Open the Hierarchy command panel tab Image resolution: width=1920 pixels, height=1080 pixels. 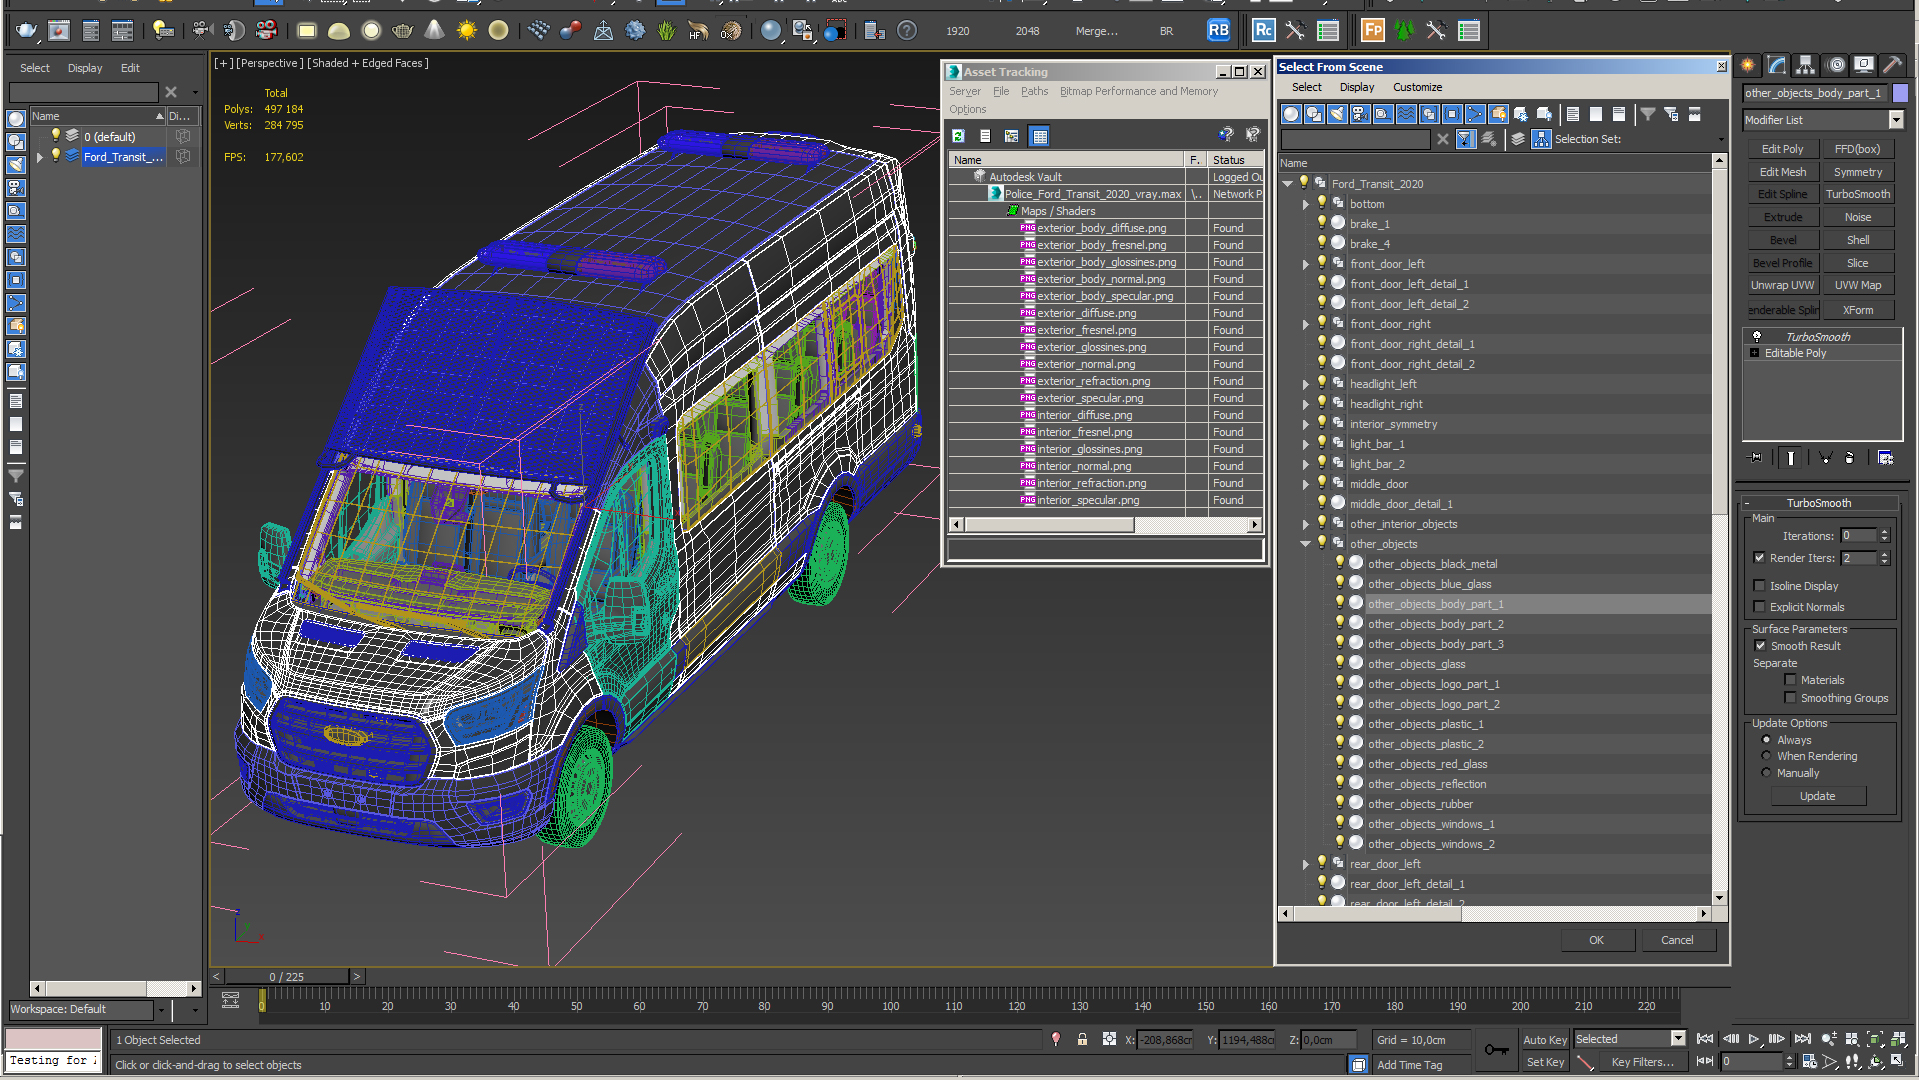click(1805, 65)
